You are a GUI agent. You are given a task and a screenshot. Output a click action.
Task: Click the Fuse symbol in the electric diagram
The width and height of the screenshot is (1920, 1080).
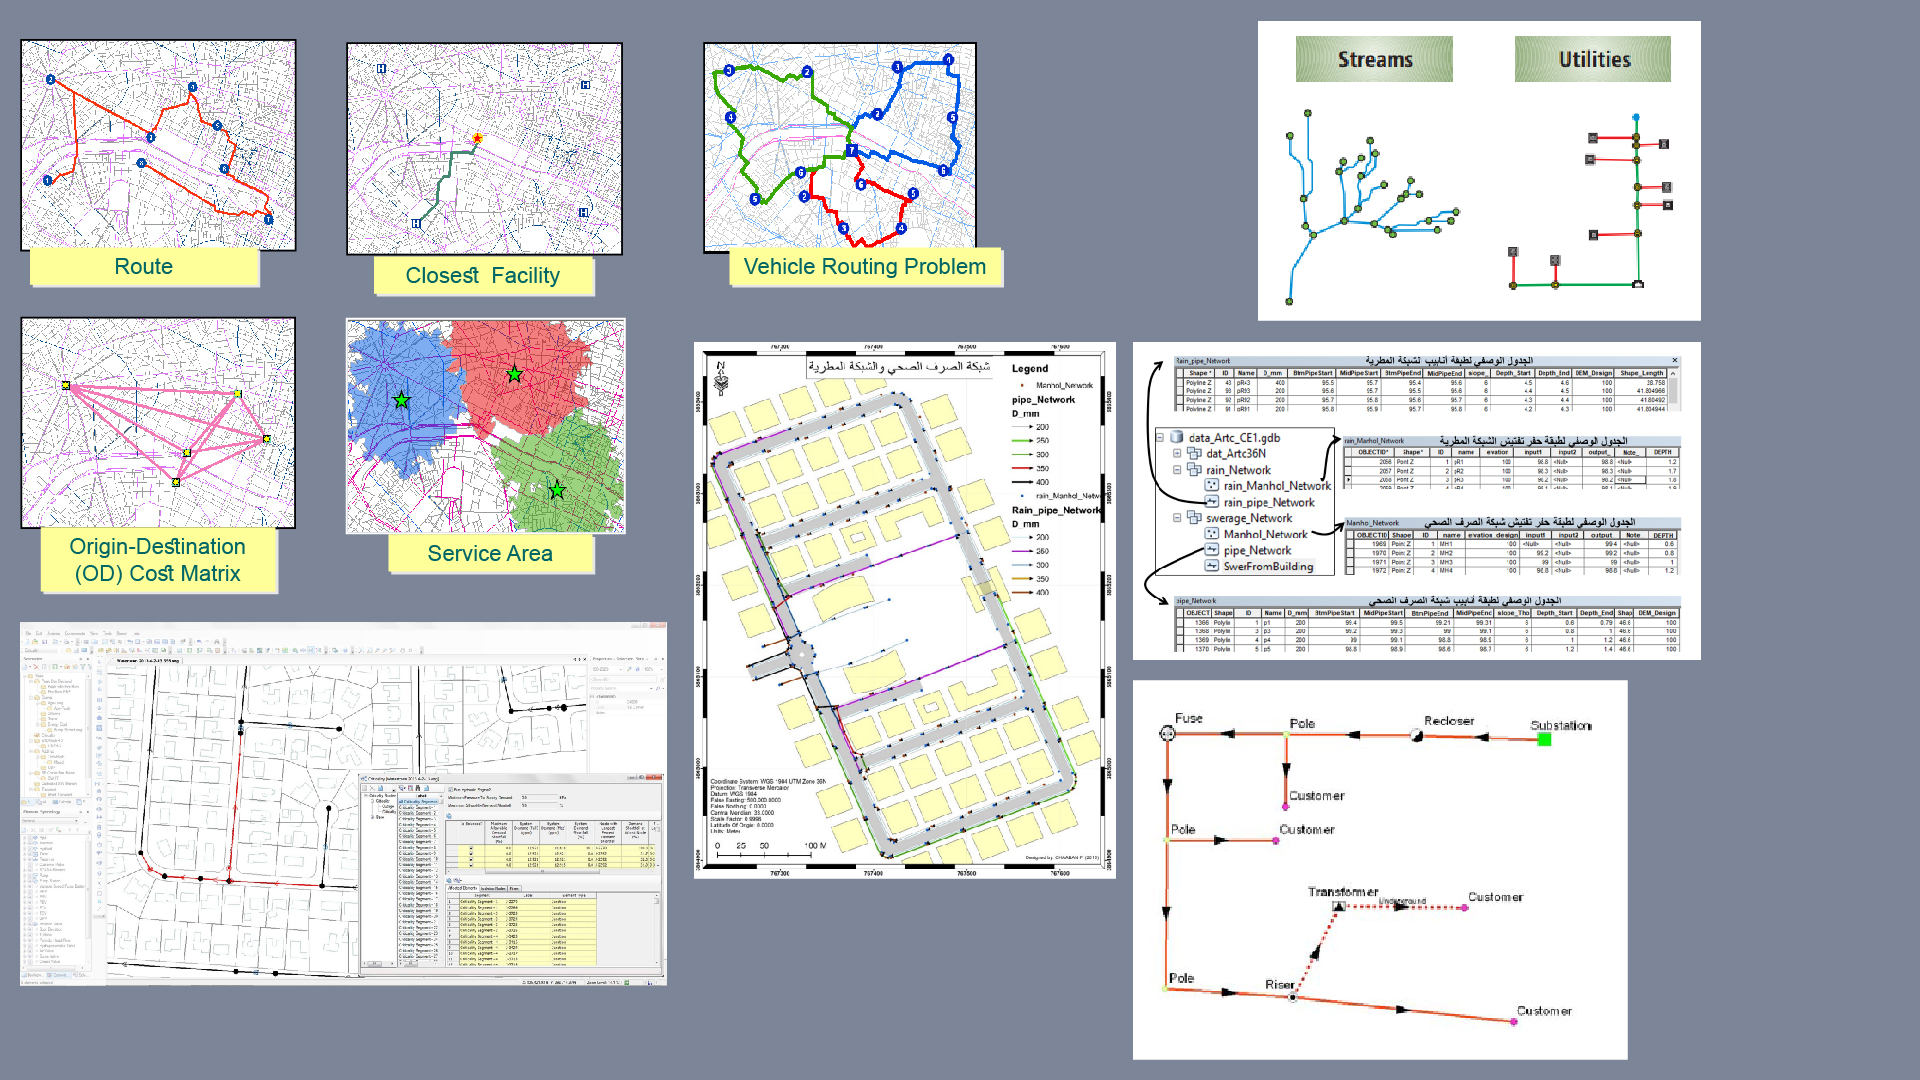point(1167,733)
